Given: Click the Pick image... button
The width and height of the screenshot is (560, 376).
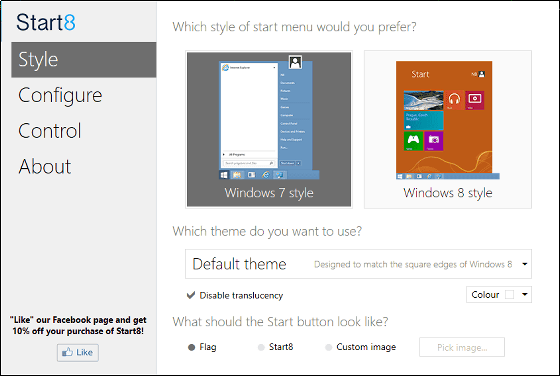Looking at the screenshot, I should [x=462, y=347].
